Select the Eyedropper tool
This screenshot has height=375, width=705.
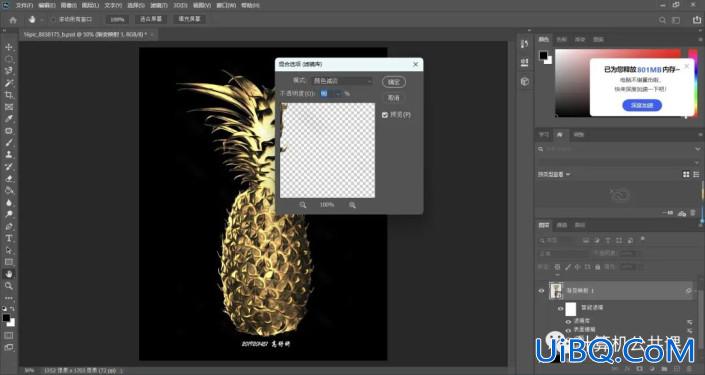(9, 119)
